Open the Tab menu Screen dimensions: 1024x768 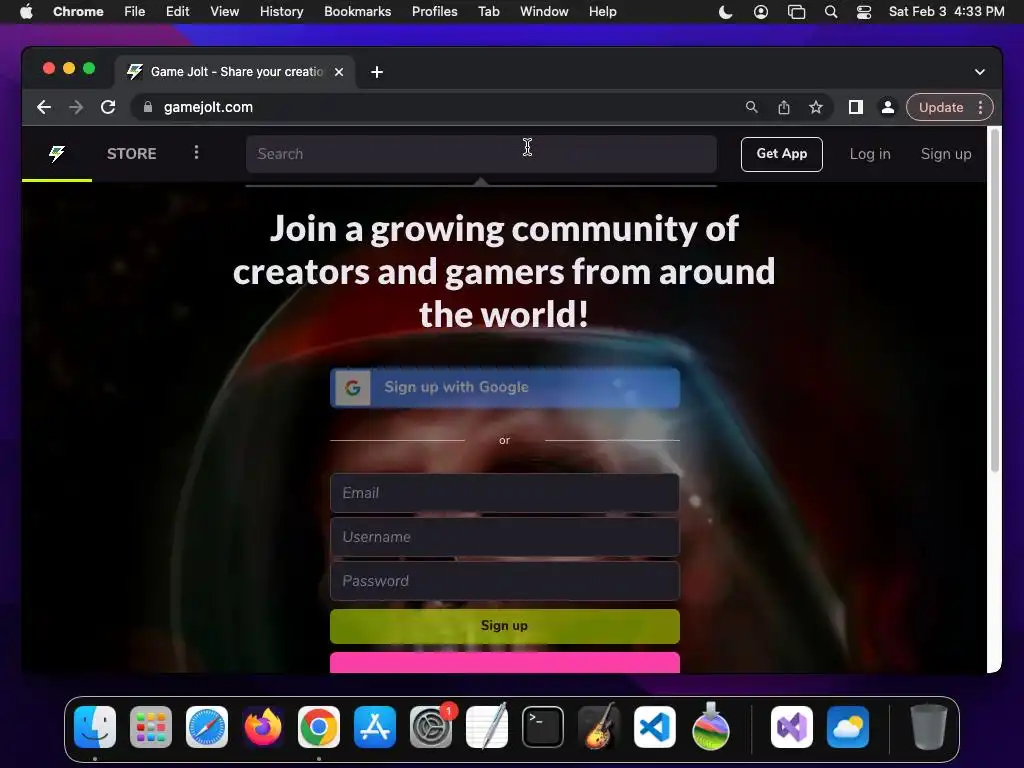[488, 12]
